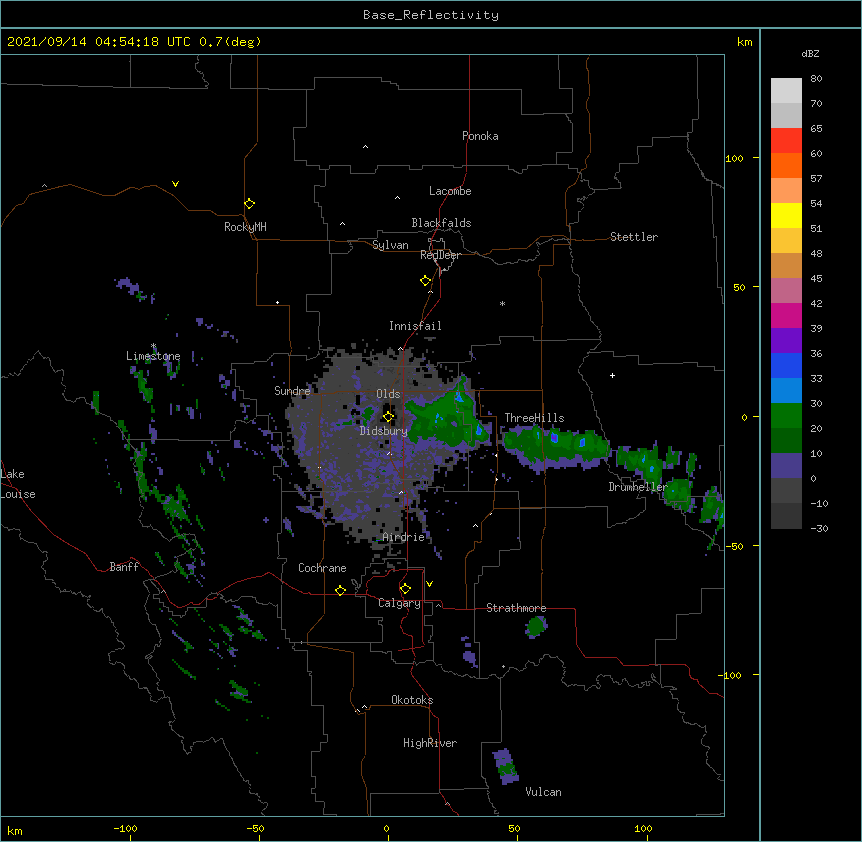Viewport: 862px width, 842px height.
Task: Click the ThreeHills label
Action: pos(534,418)
